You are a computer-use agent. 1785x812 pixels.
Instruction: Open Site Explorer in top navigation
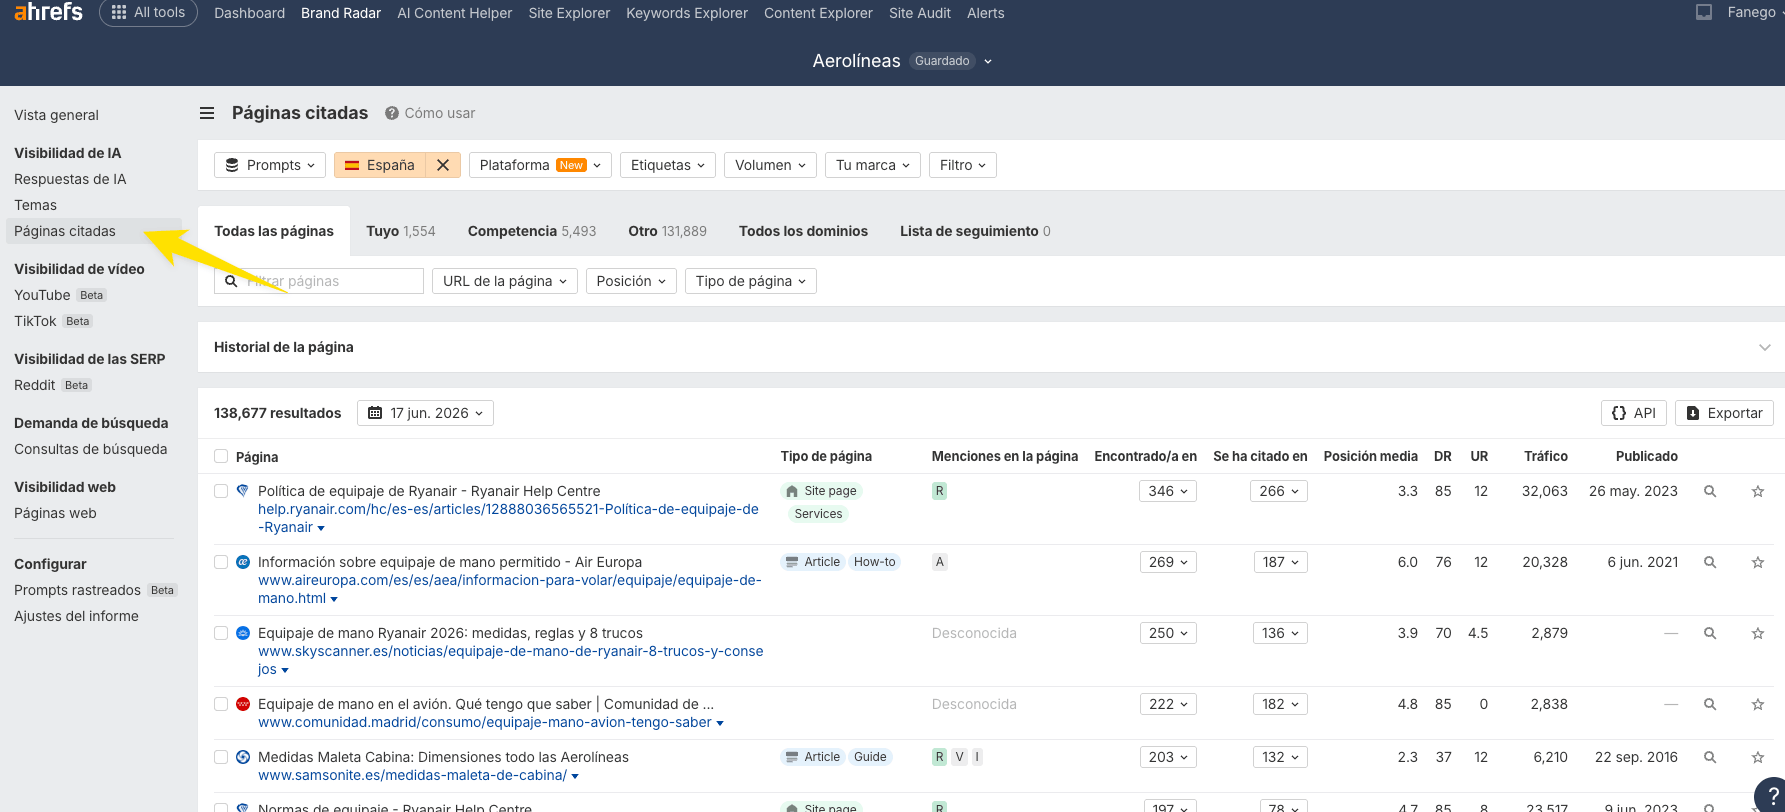point(569,13)
